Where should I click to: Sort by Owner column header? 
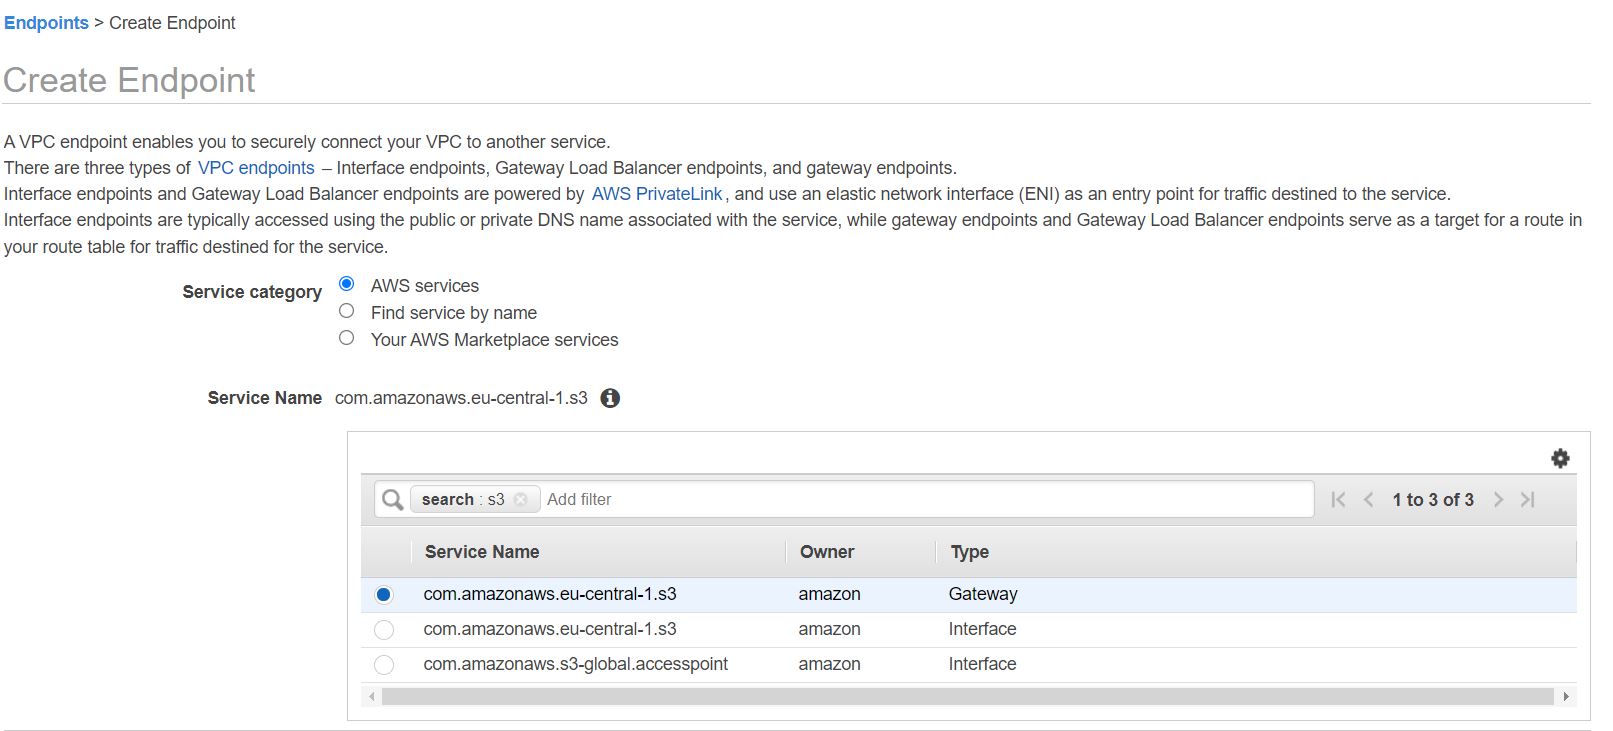point(827,552)
